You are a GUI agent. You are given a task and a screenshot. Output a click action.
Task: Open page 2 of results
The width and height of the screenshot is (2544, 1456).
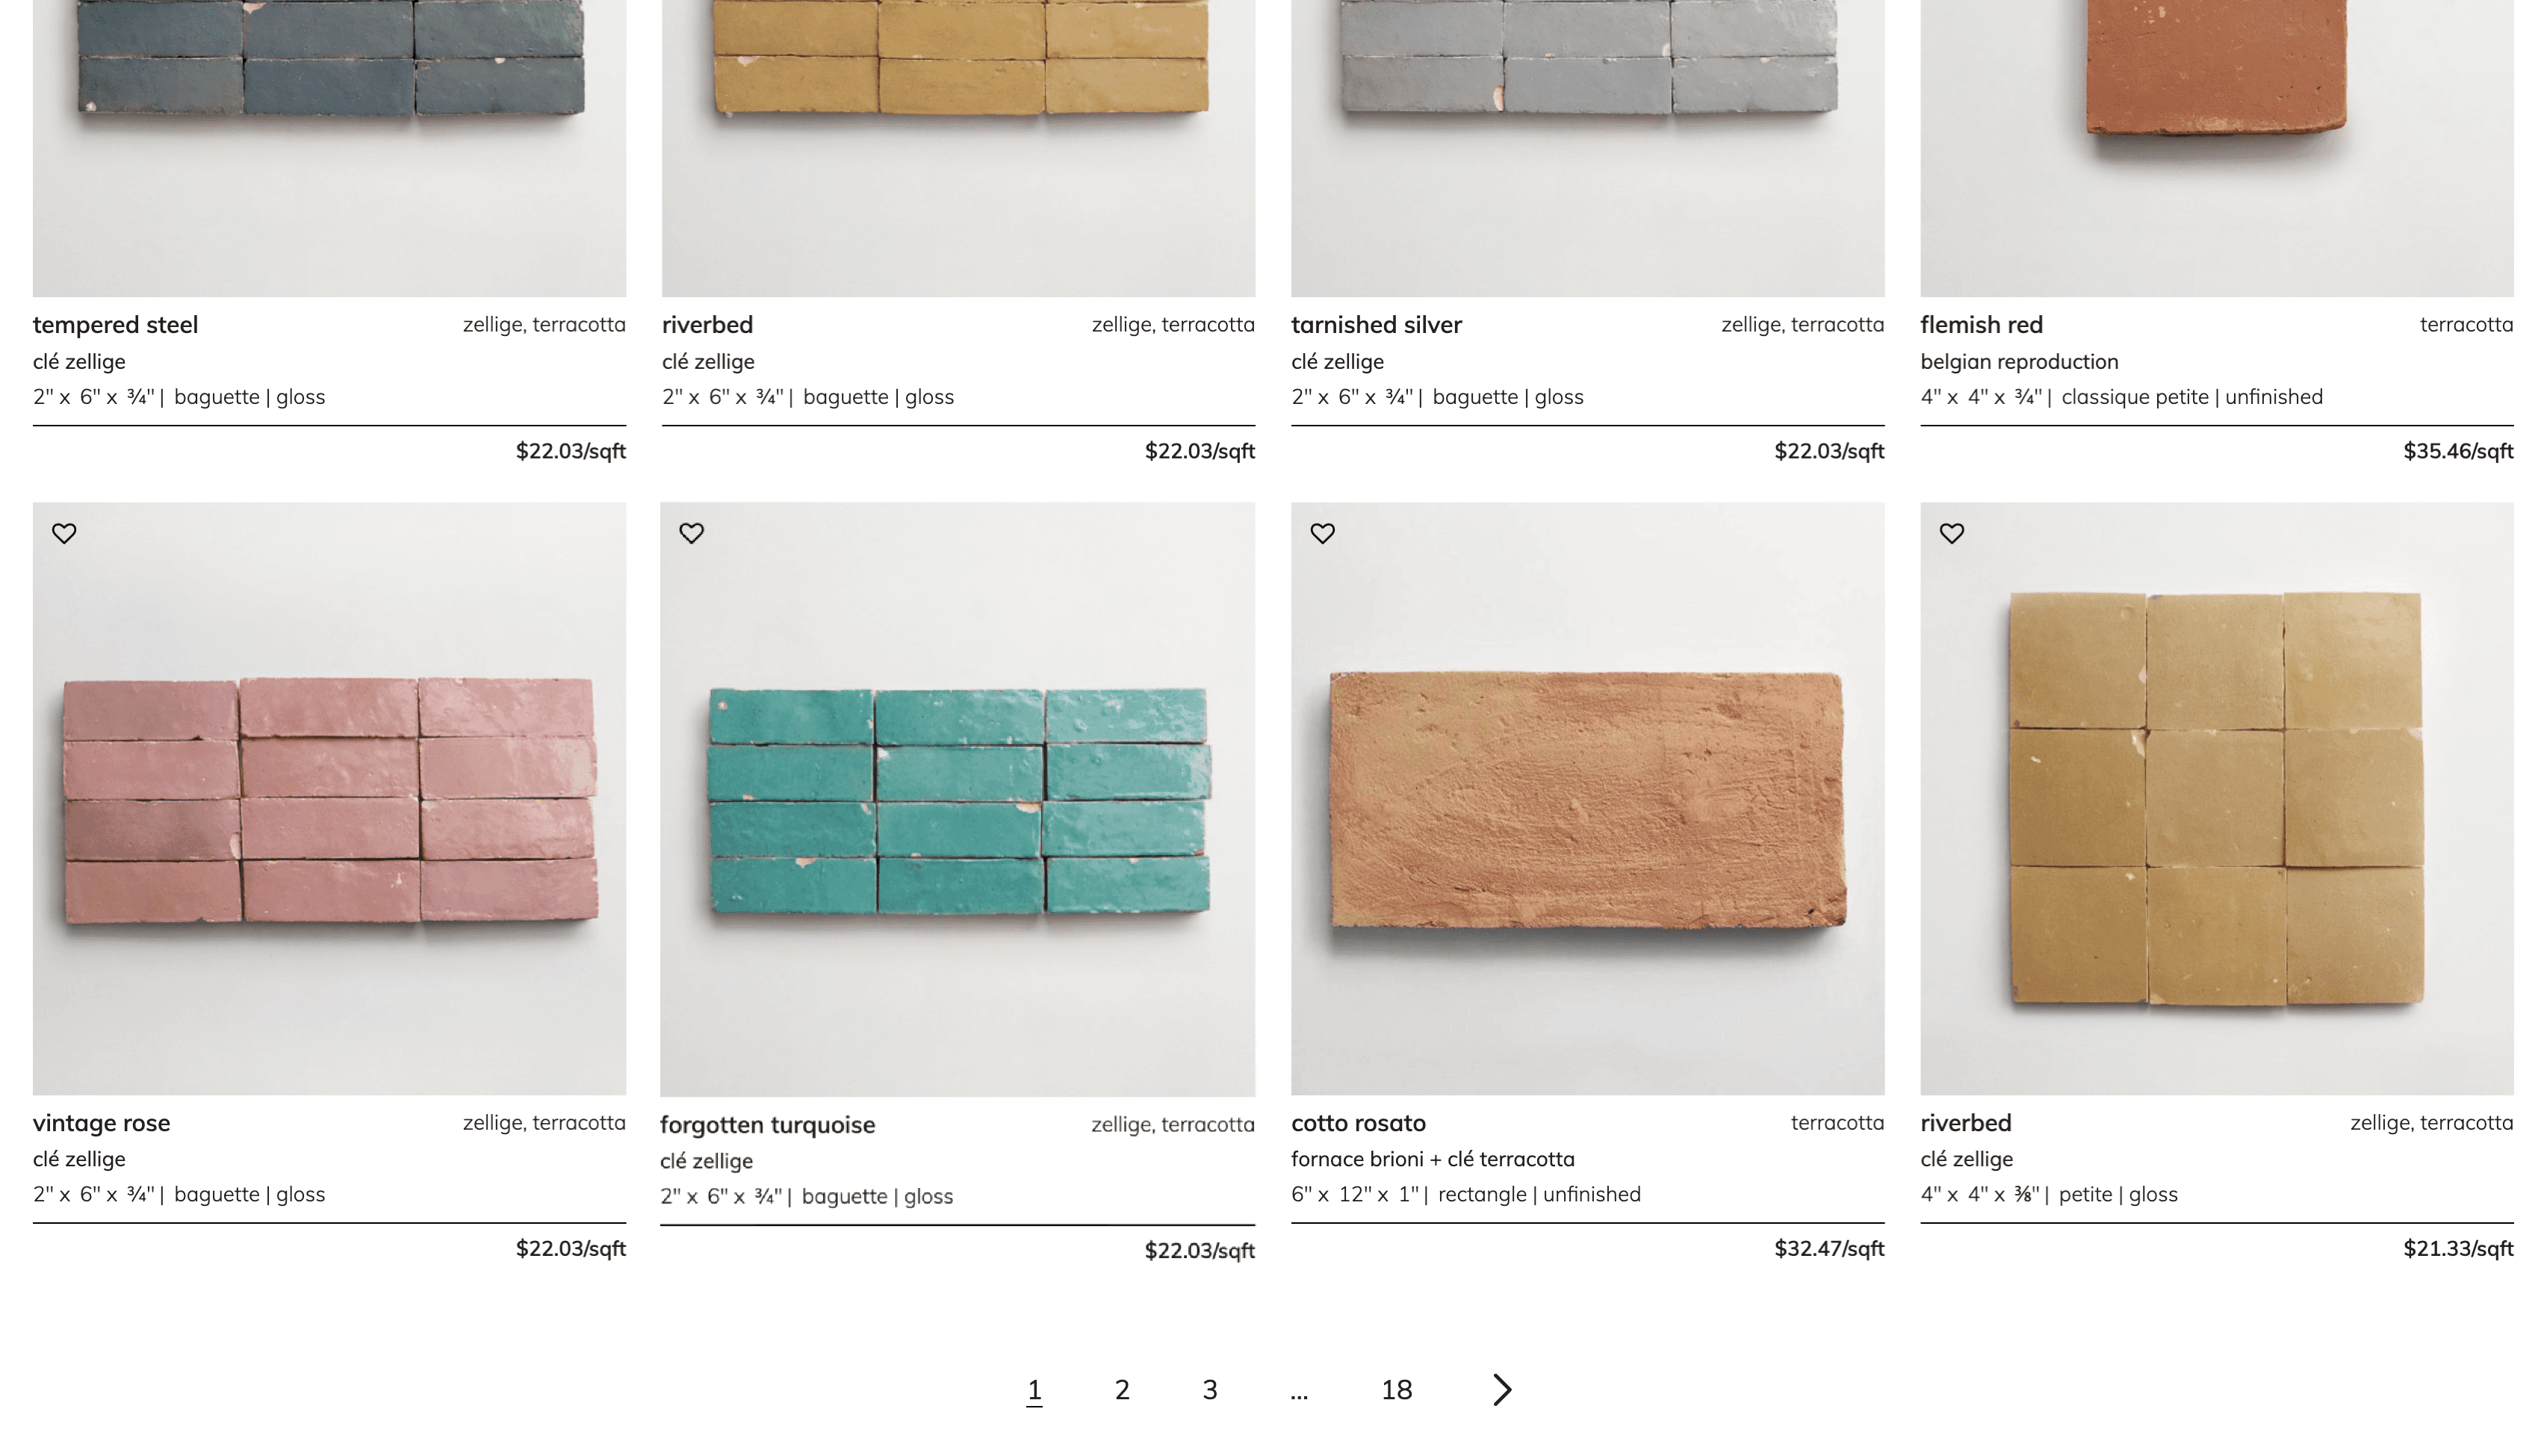(x=1122, y=1389)
